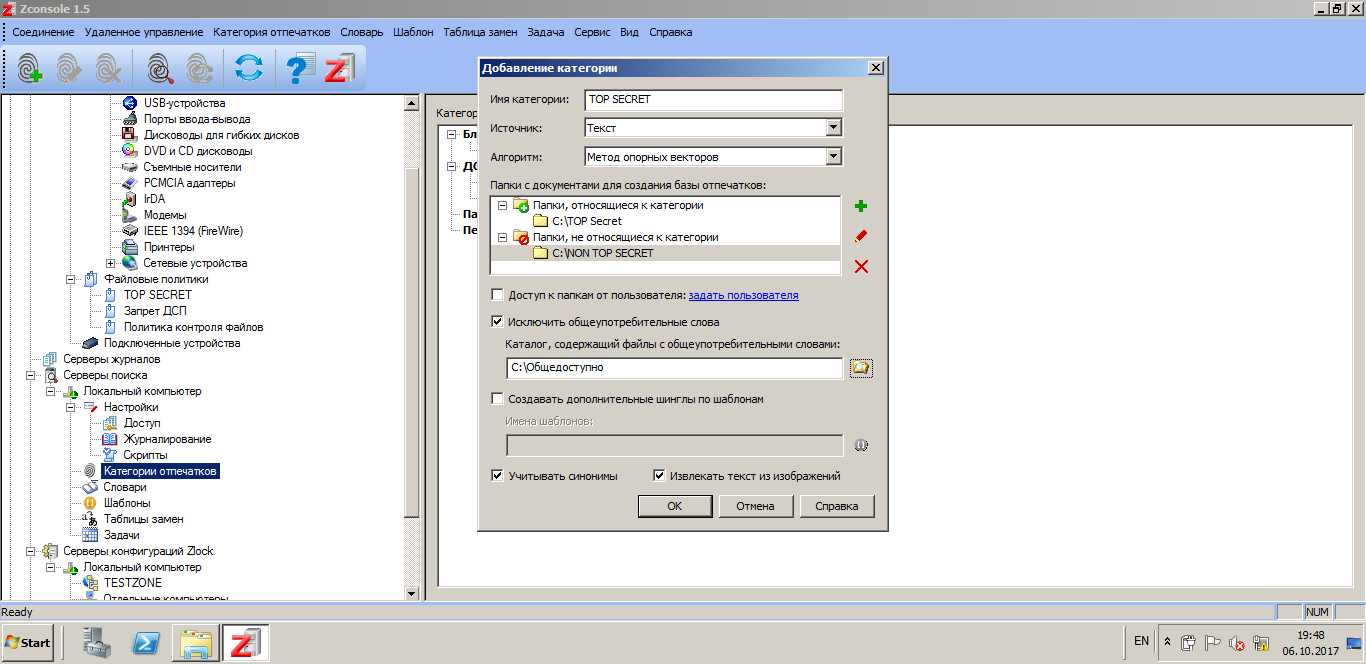Expand Сетевые устройства tree node

[110, 263]
